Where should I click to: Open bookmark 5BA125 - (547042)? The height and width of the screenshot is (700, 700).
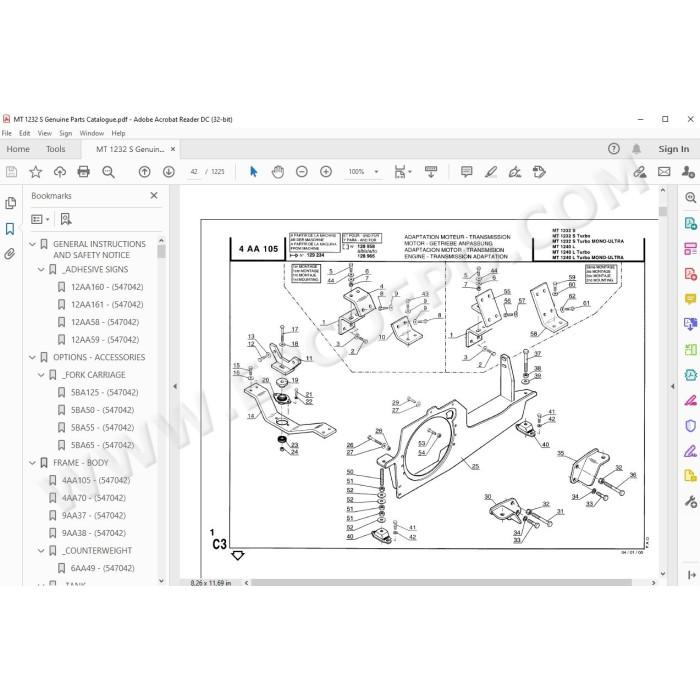coord(104,392)
